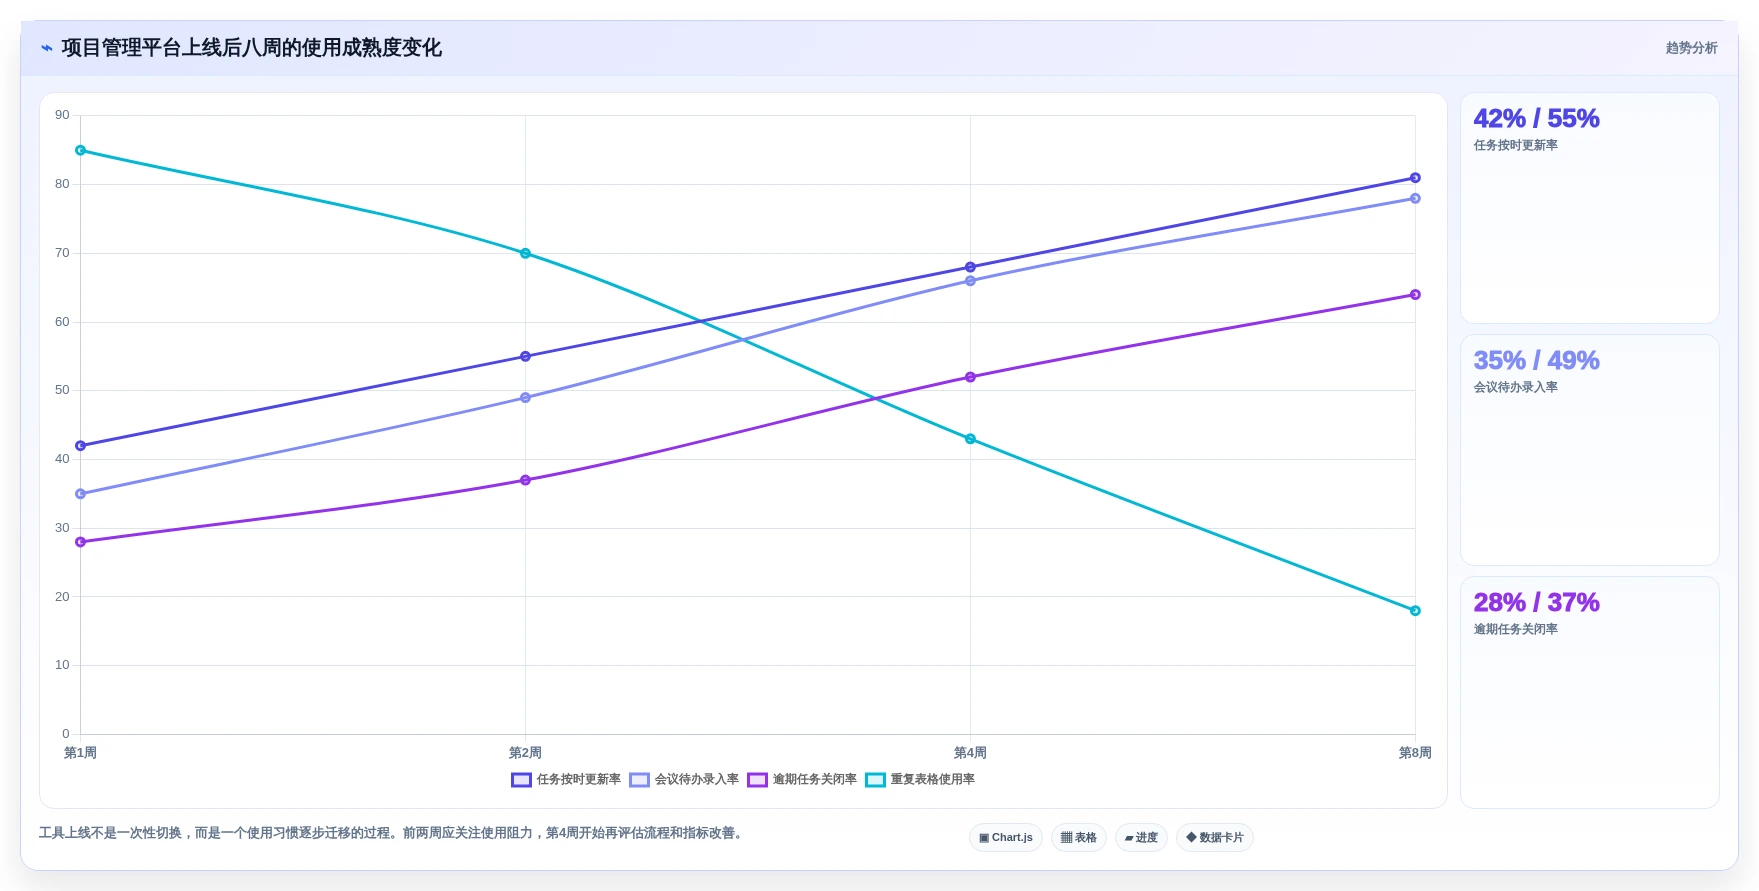Click the 进度 tag chip
Image resolution: width=1759 pixels, height=891 pixels.
(1141, 838)
